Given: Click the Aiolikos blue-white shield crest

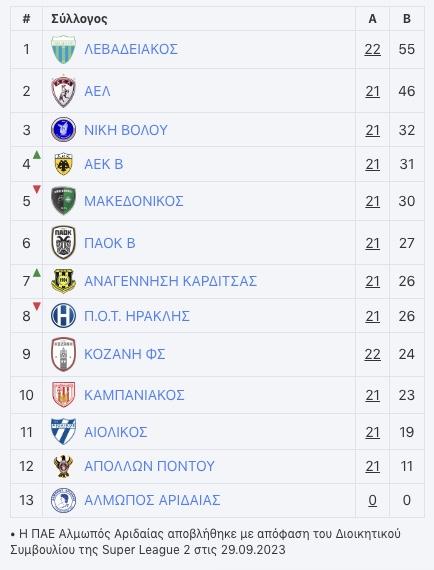Looking at the screenshot, I should pos(63,431).
